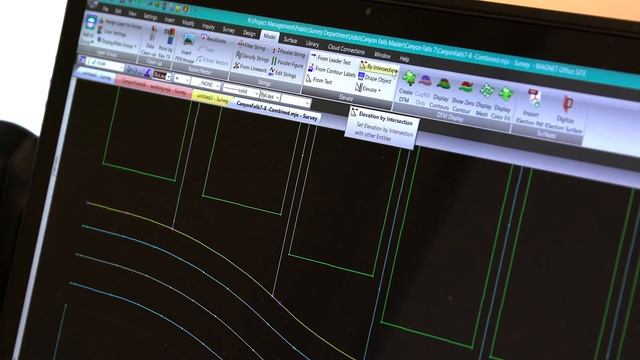Open the Library menu
640x360 pixels.
pyautogui.click(x=312, y=44)
